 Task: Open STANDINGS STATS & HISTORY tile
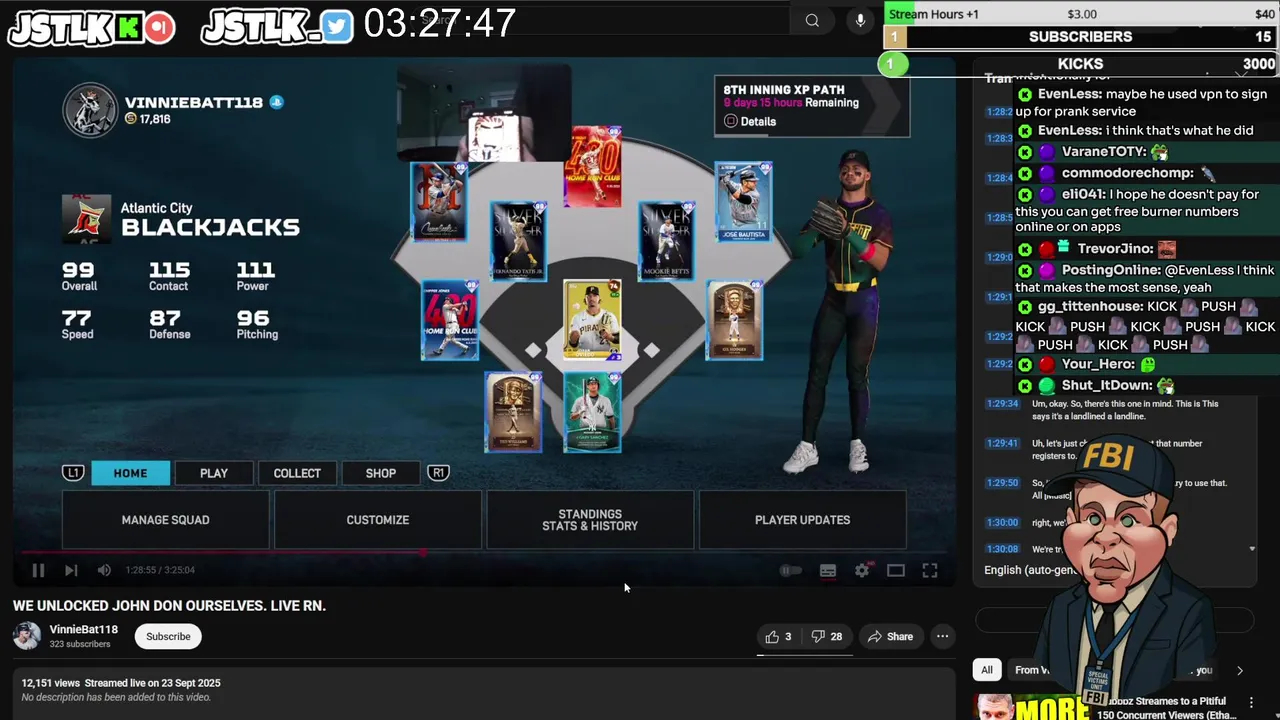[590, 520]
